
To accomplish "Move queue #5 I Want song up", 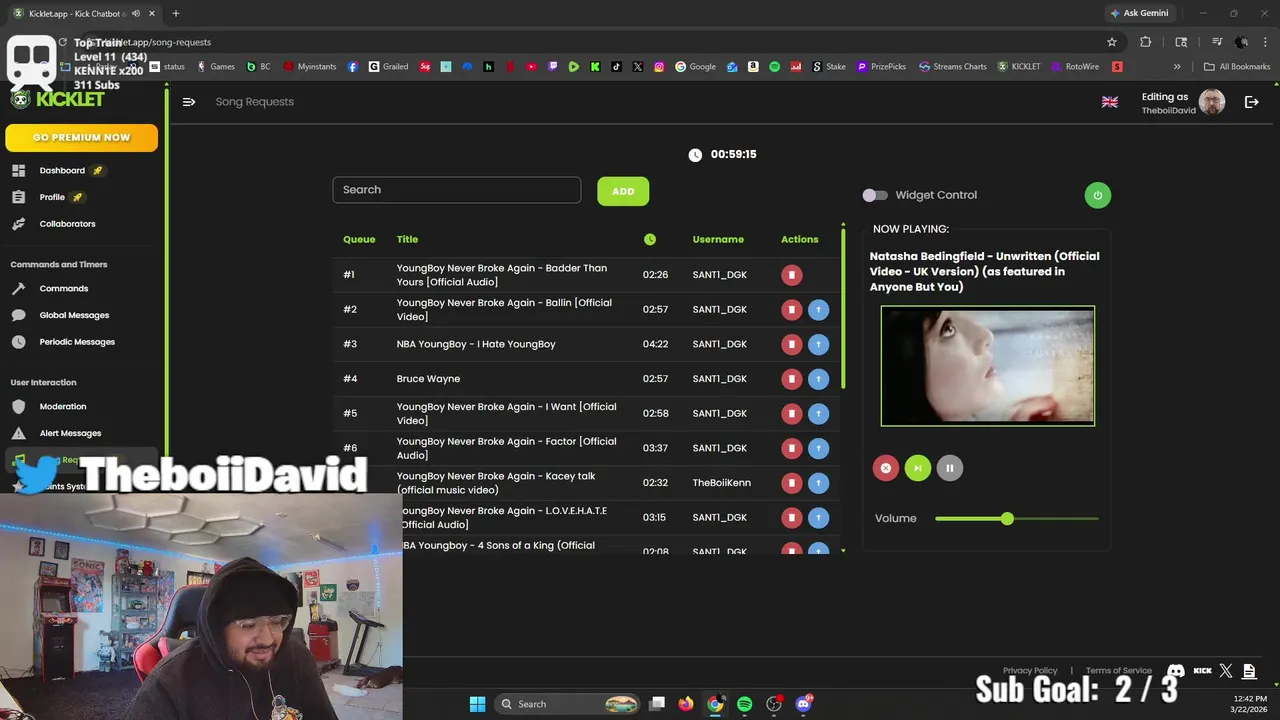I will [x=818, y=414].
